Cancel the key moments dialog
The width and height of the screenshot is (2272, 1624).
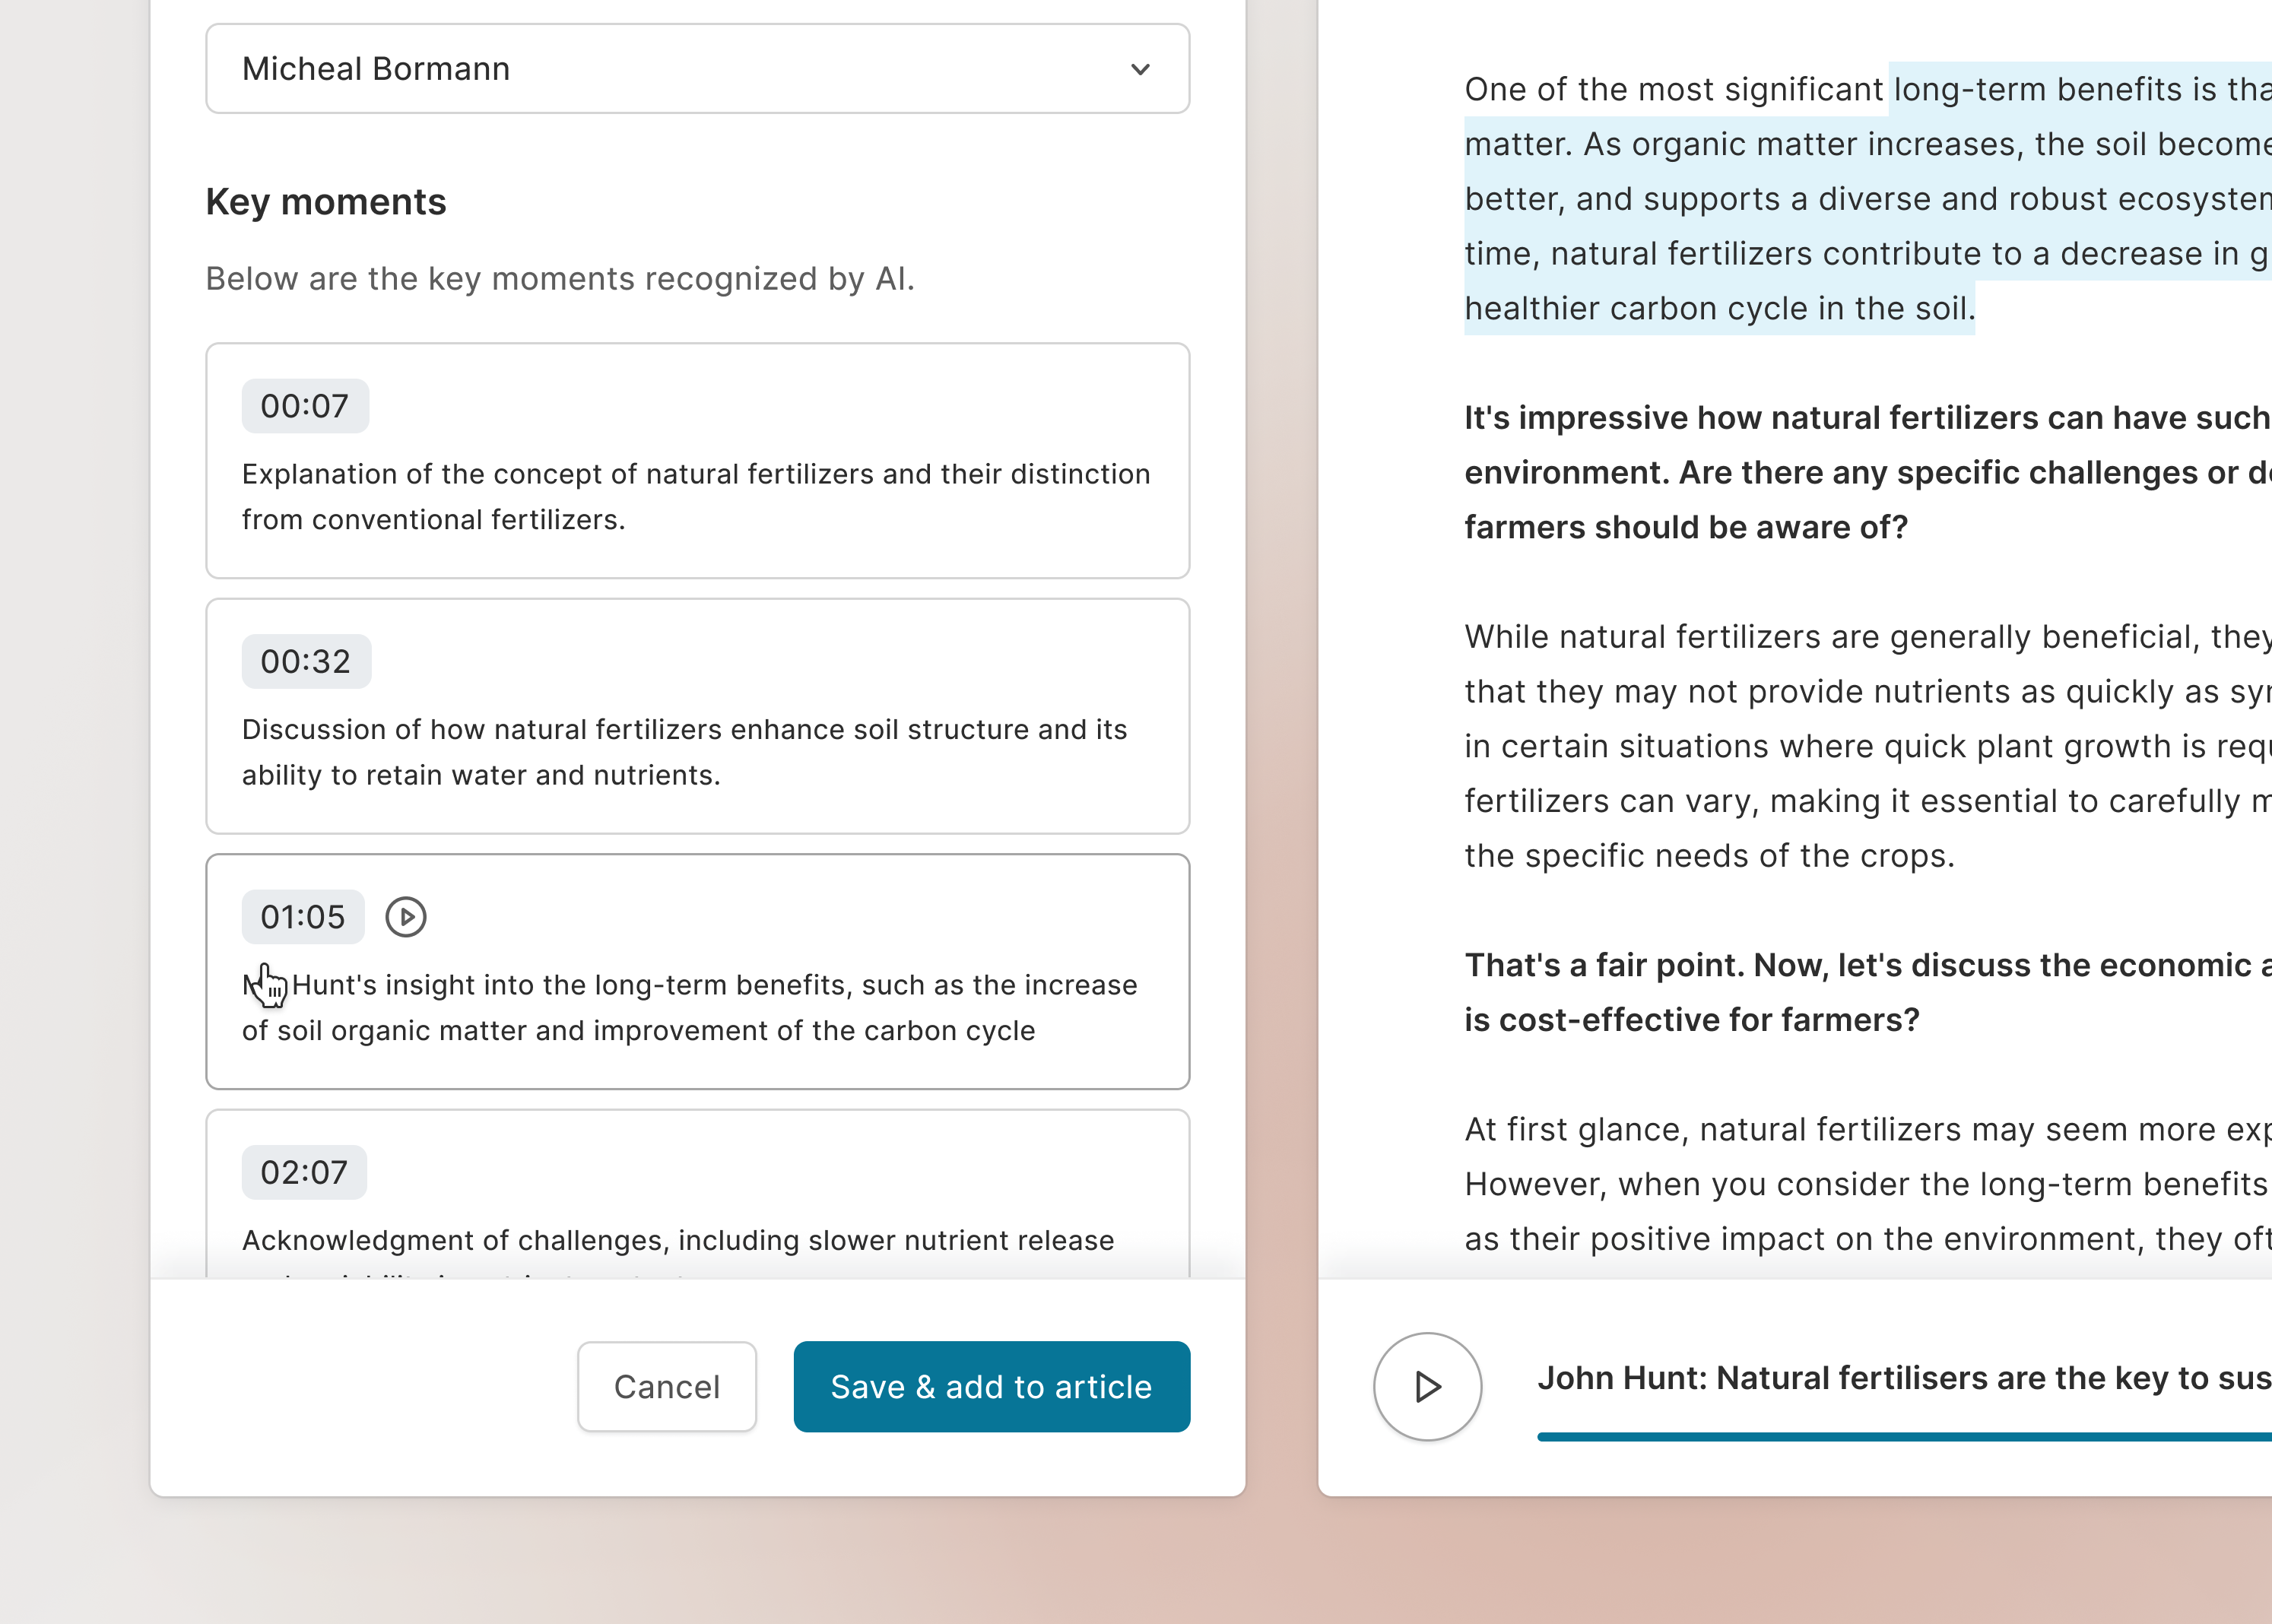point(666,1387)
